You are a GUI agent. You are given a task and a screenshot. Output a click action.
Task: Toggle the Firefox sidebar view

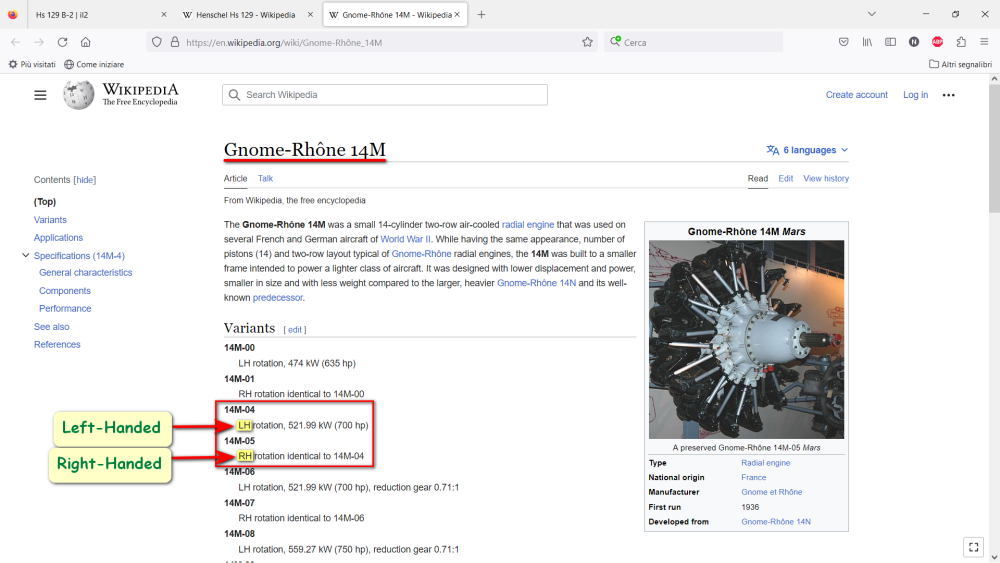coord(890,42)
